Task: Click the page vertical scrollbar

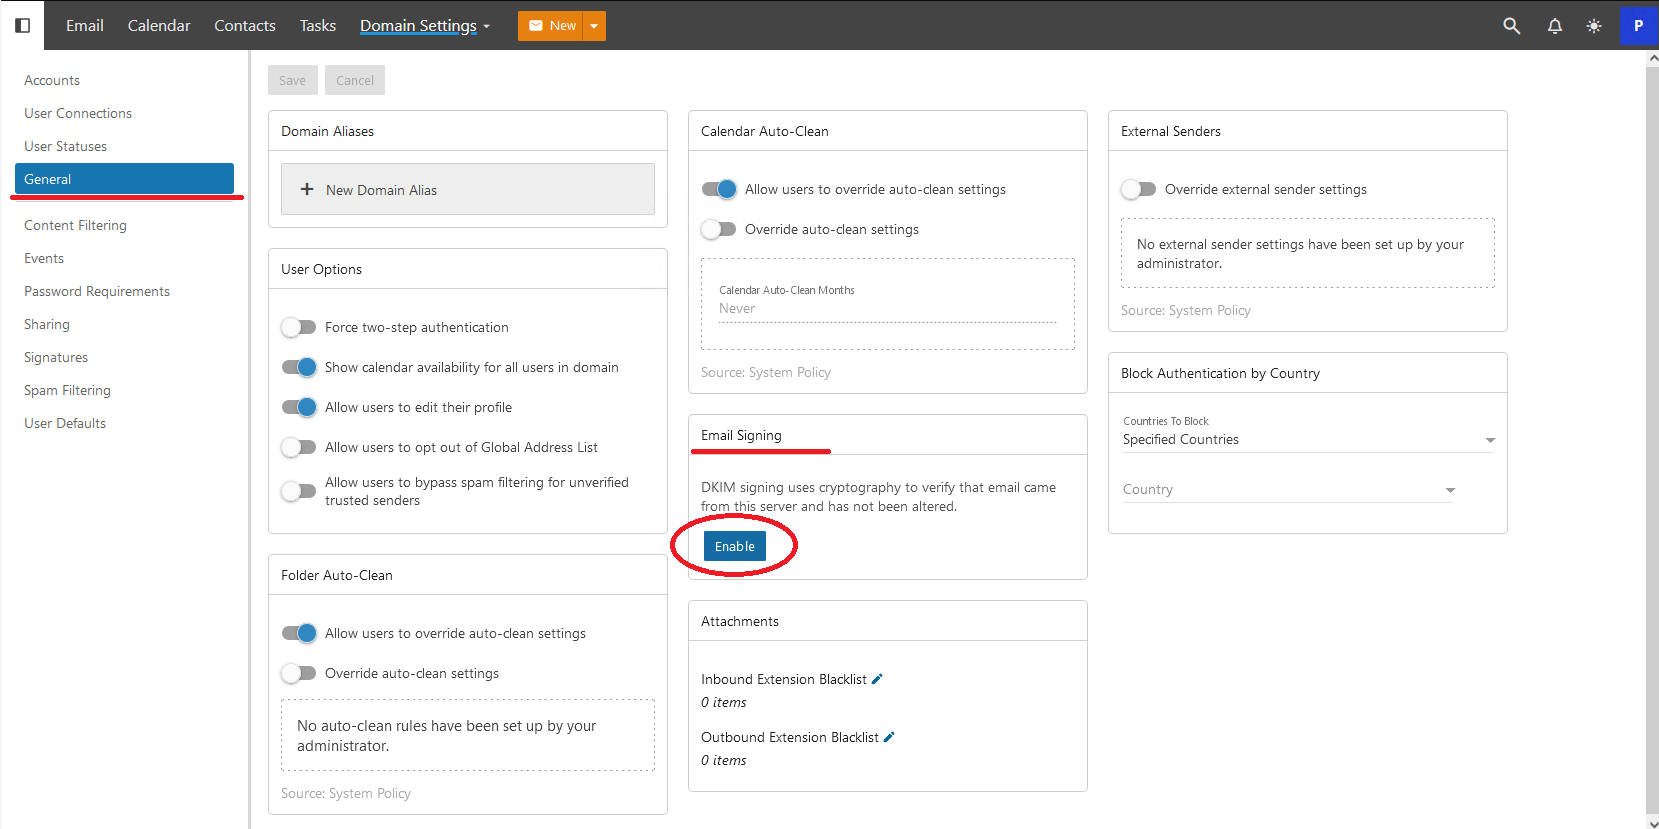Action: (x=1652, y=440)
